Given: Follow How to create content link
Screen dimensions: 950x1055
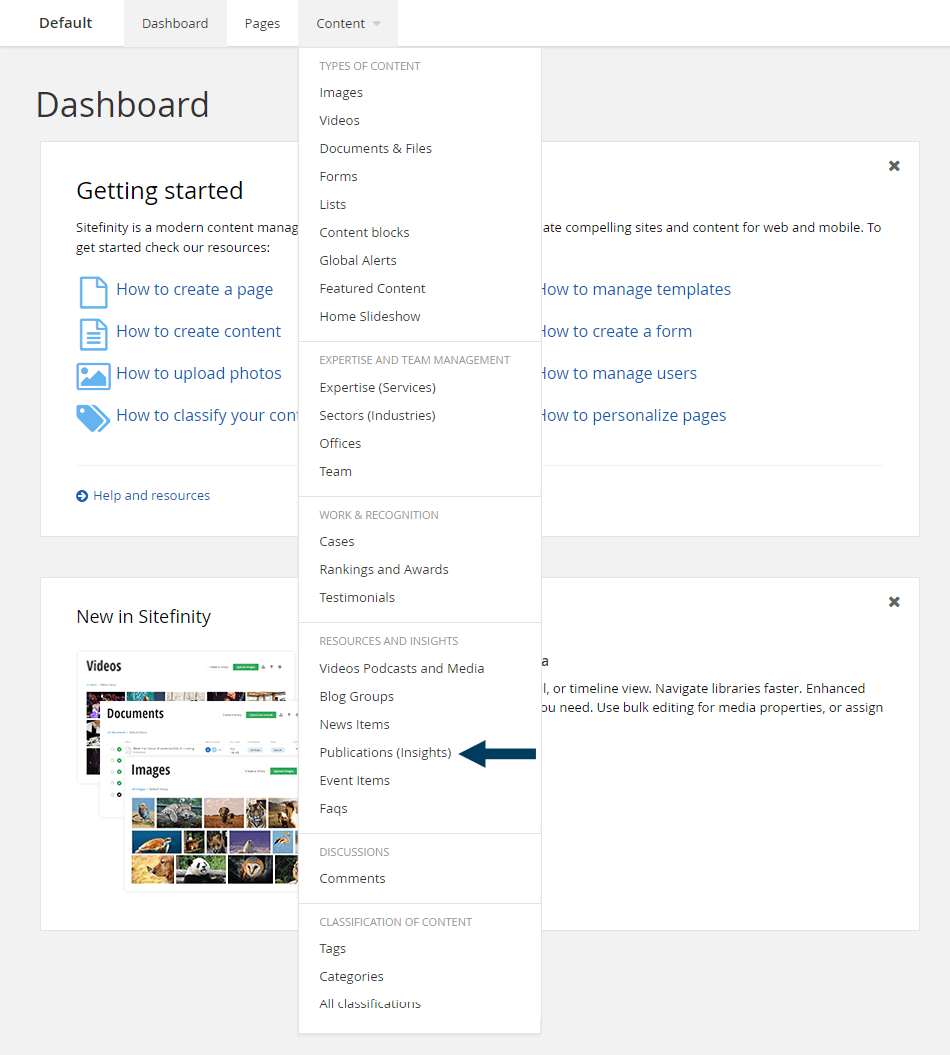Looking at the screenshot, I should click(x=198, y=332).
